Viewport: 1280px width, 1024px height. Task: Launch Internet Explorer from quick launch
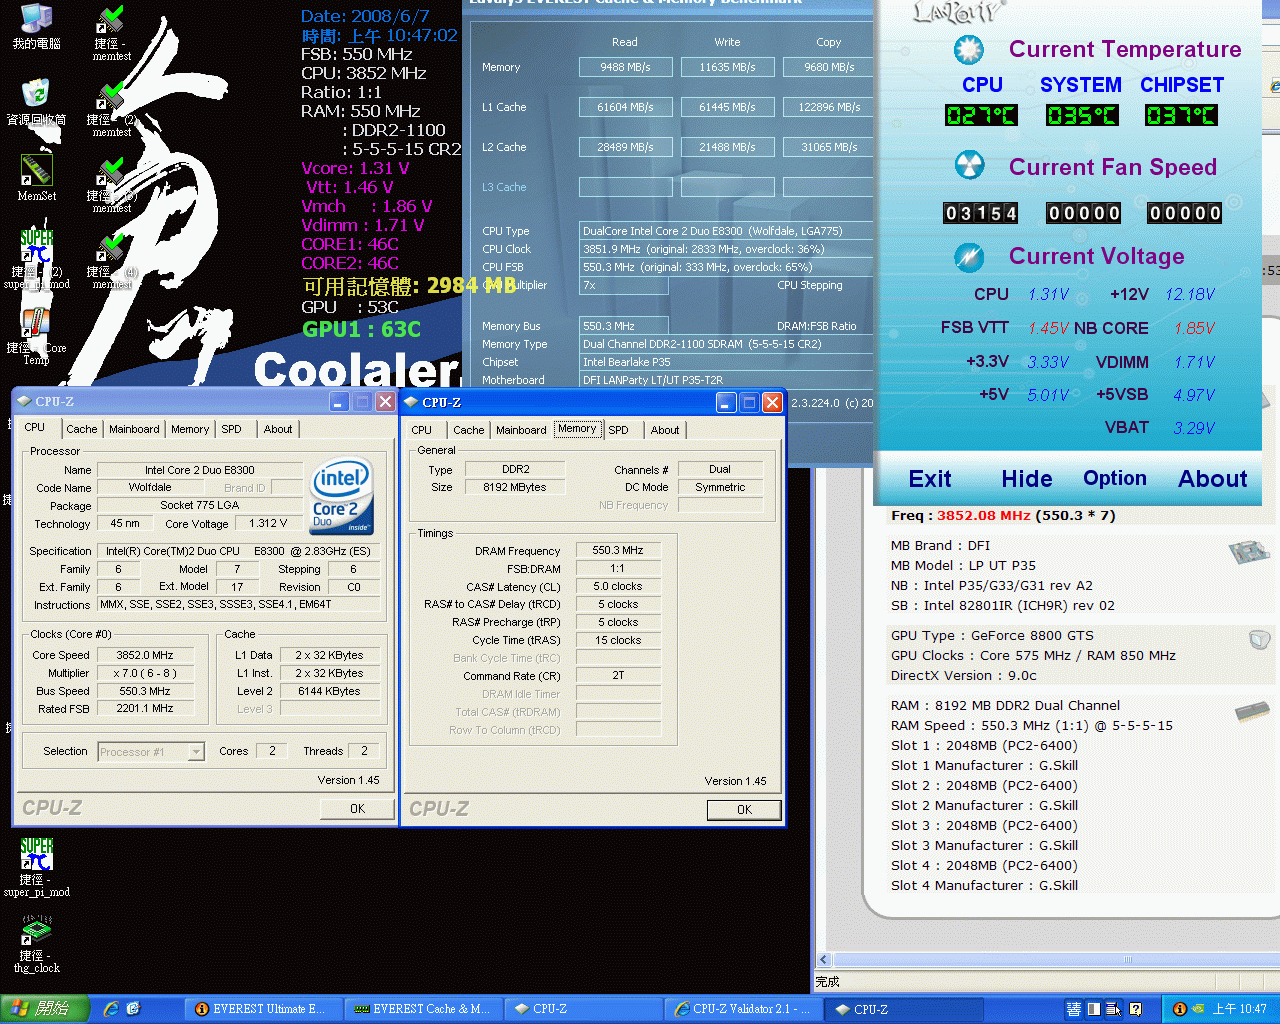(111, 1009)
